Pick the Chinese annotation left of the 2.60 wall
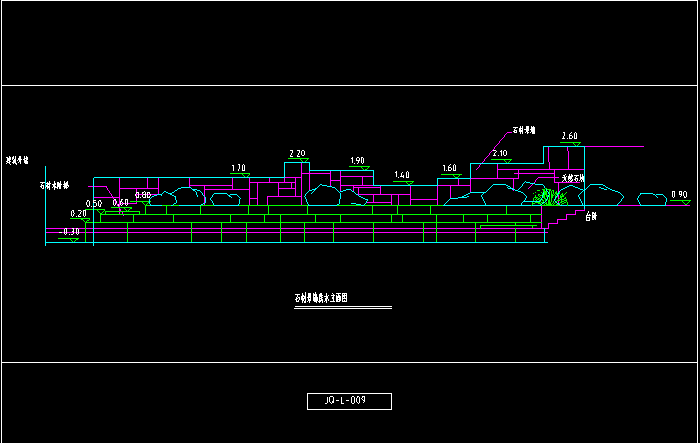This screenshot has height=443, width=700. [x=573, y=178]
